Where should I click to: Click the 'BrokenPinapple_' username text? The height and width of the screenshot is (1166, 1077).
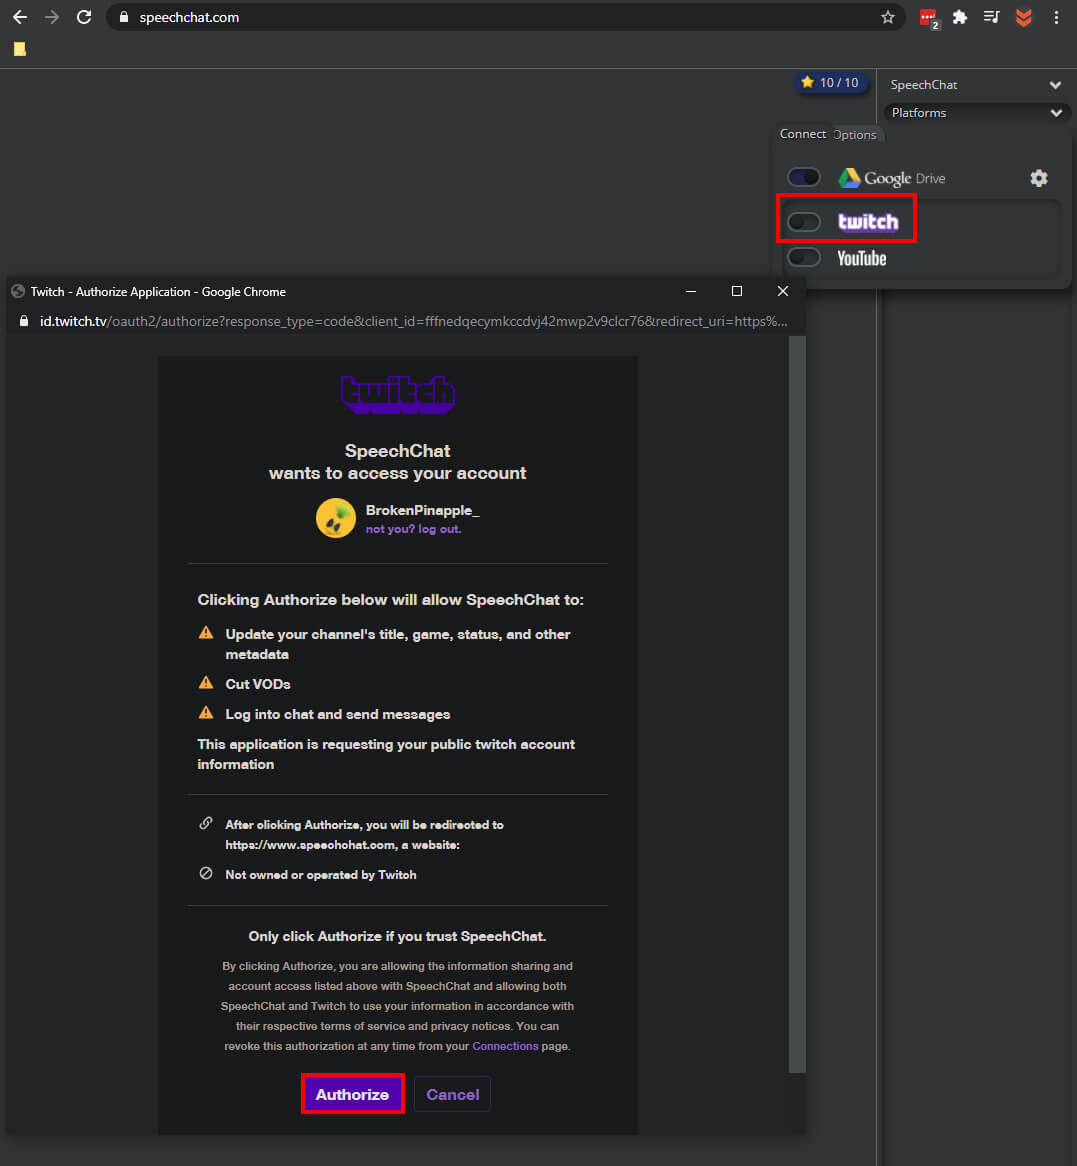(422, 511)
